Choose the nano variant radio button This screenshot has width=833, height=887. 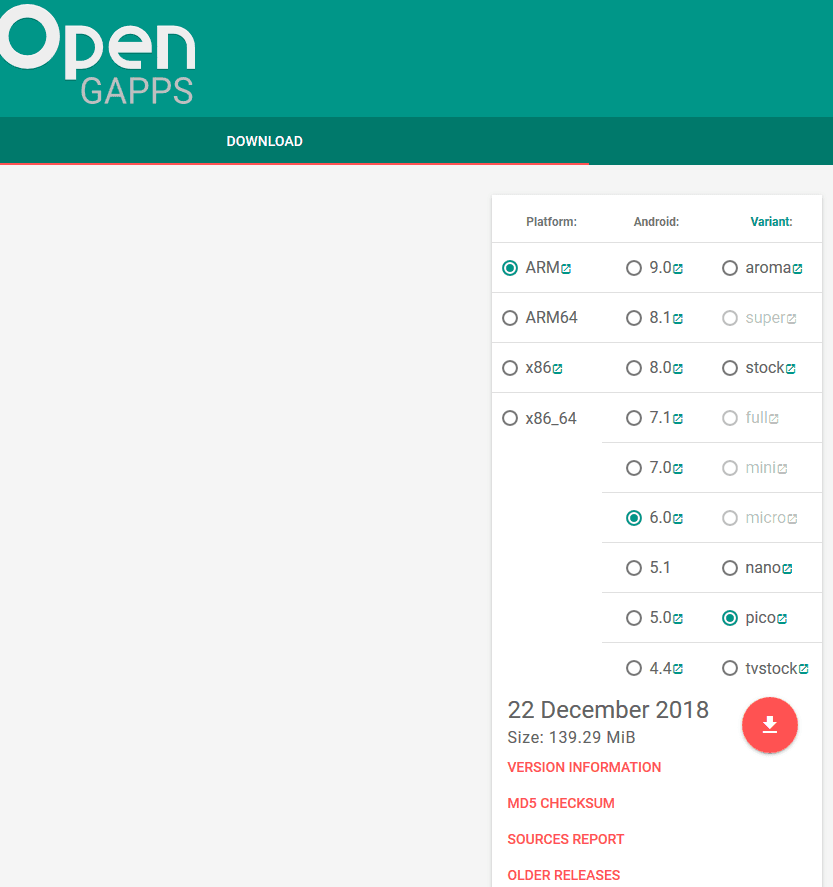tap(730, 568)
